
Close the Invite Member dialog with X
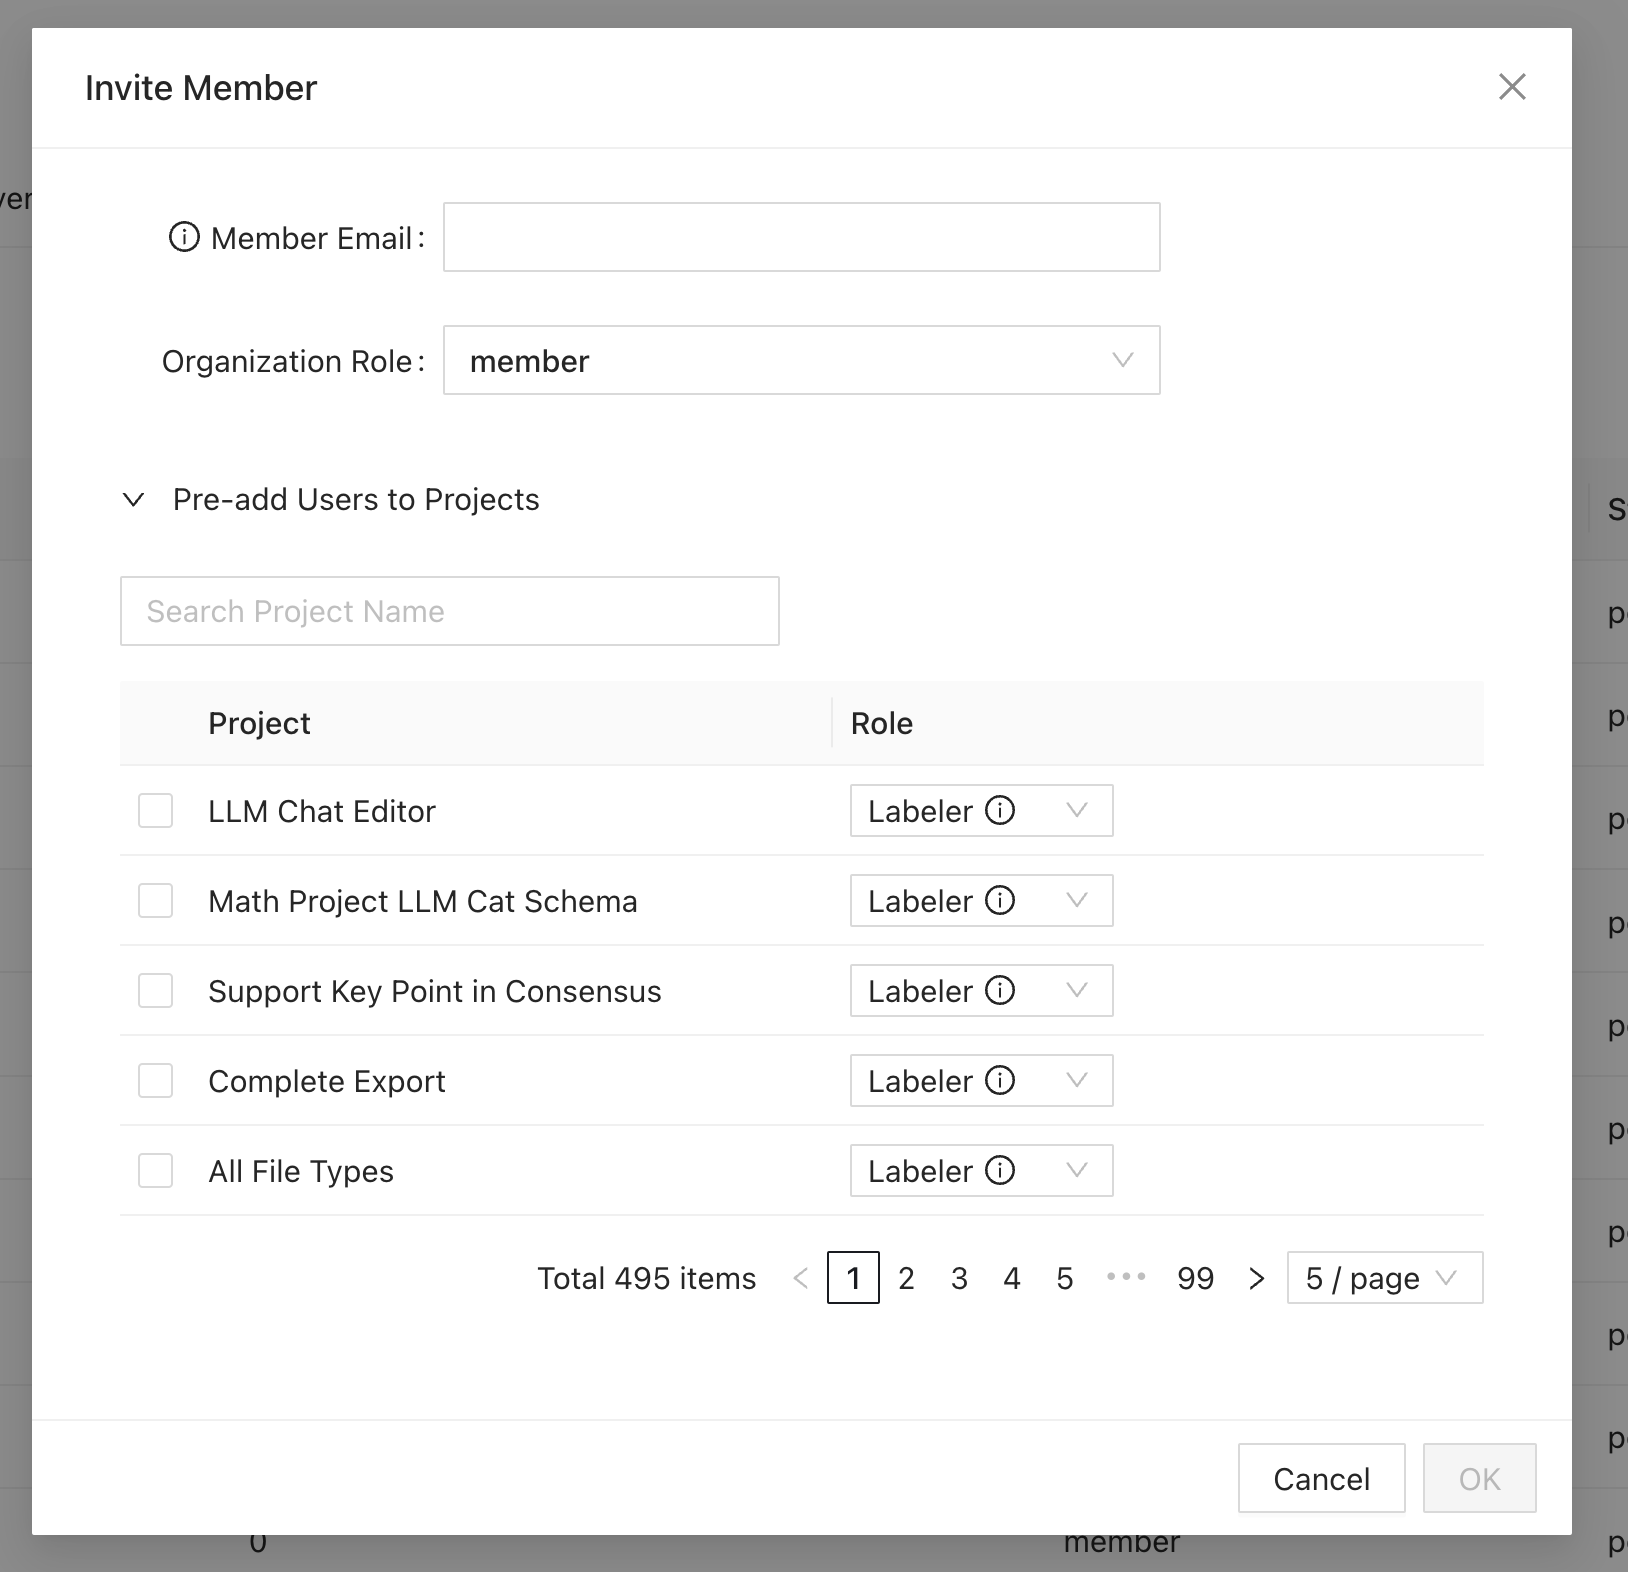1512,87
